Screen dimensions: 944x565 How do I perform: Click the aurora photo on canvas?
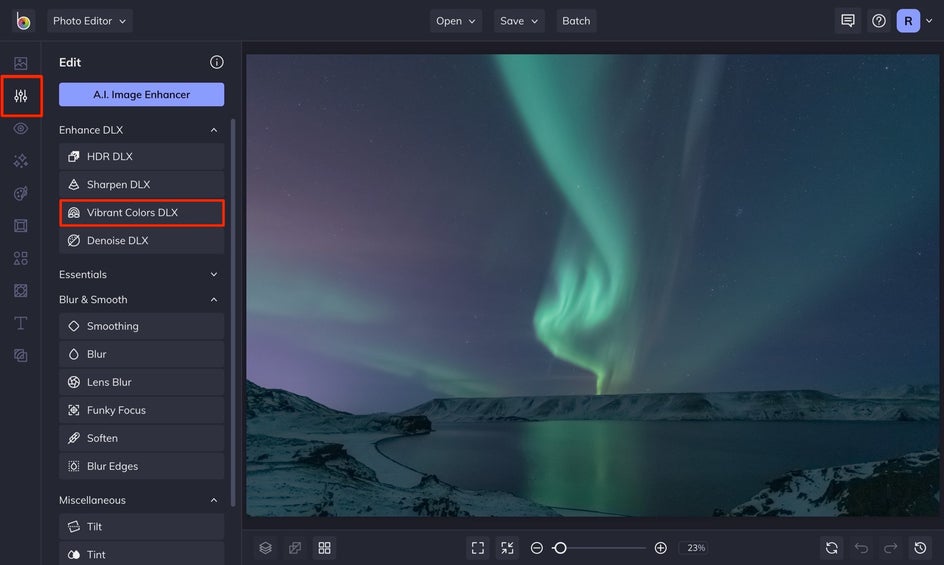(592, 286)
